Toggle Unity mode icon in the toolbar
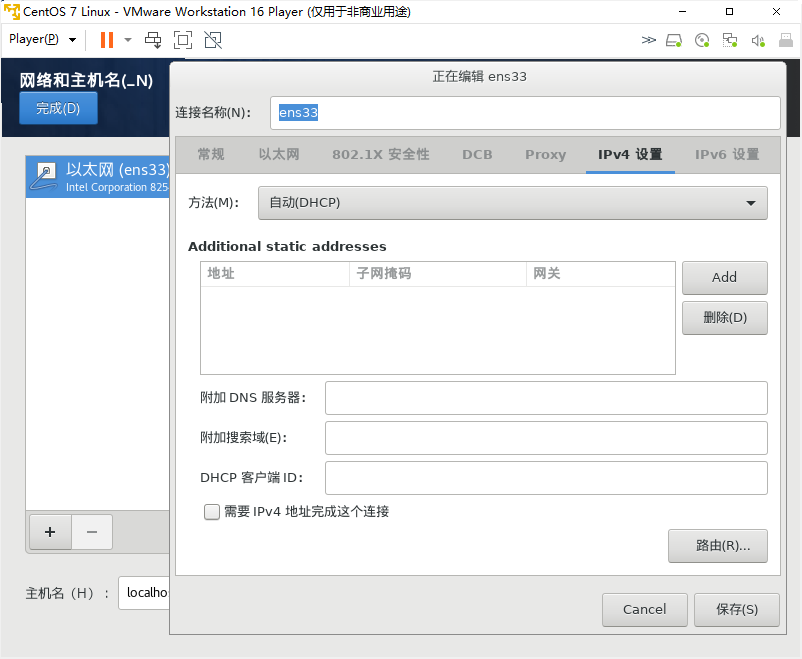This screenshot has height=659, width=802. pyautogui.click(x=213, y=40)
